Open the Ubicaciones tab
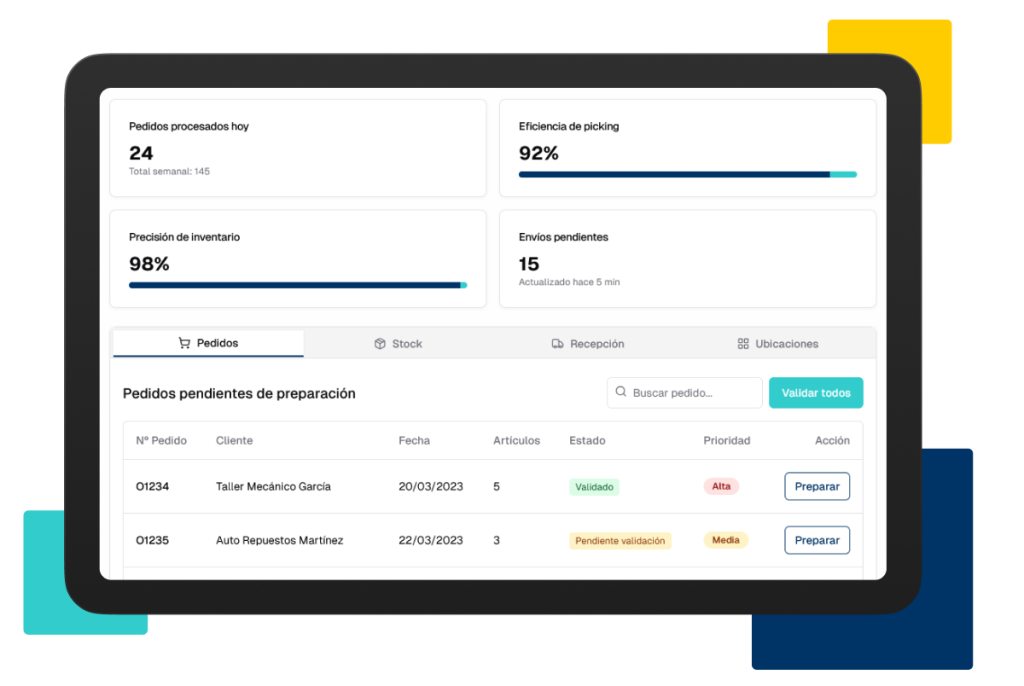Viewport: 1024px width, 686px height. [x=777, y=344]
